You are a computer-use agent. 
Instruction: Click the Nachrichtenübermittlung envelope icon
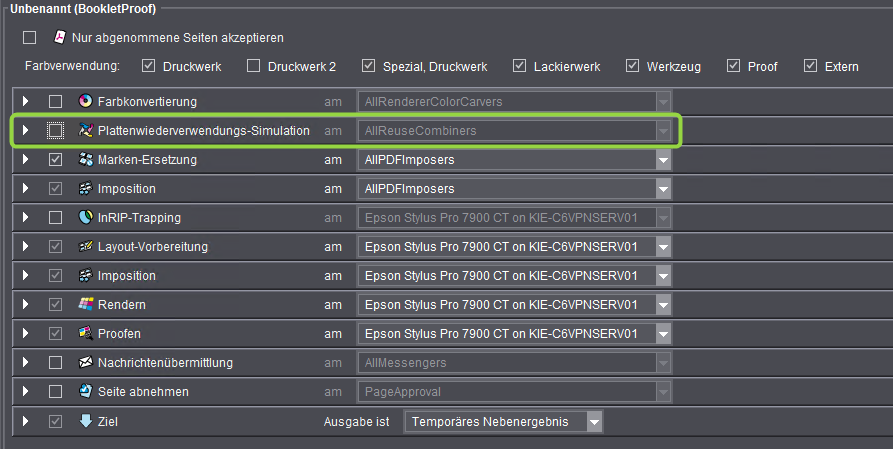(x=85, y=362)
